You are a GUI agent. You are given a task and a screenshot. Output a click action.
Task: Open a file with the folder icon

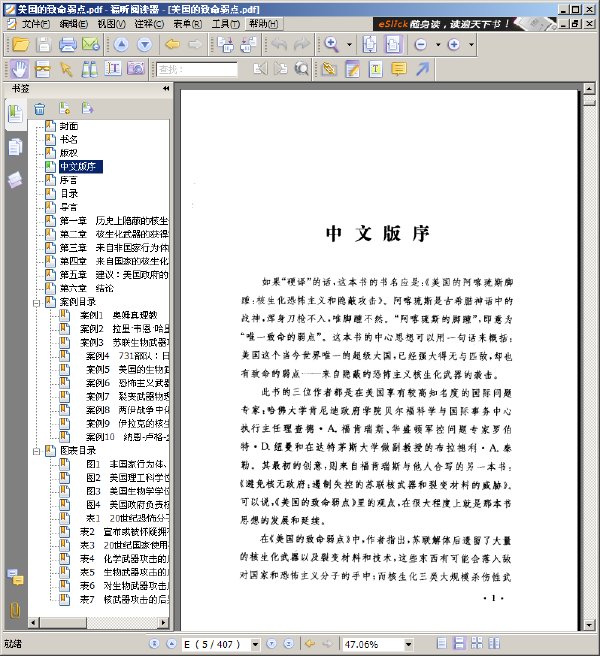pos(21,44)
